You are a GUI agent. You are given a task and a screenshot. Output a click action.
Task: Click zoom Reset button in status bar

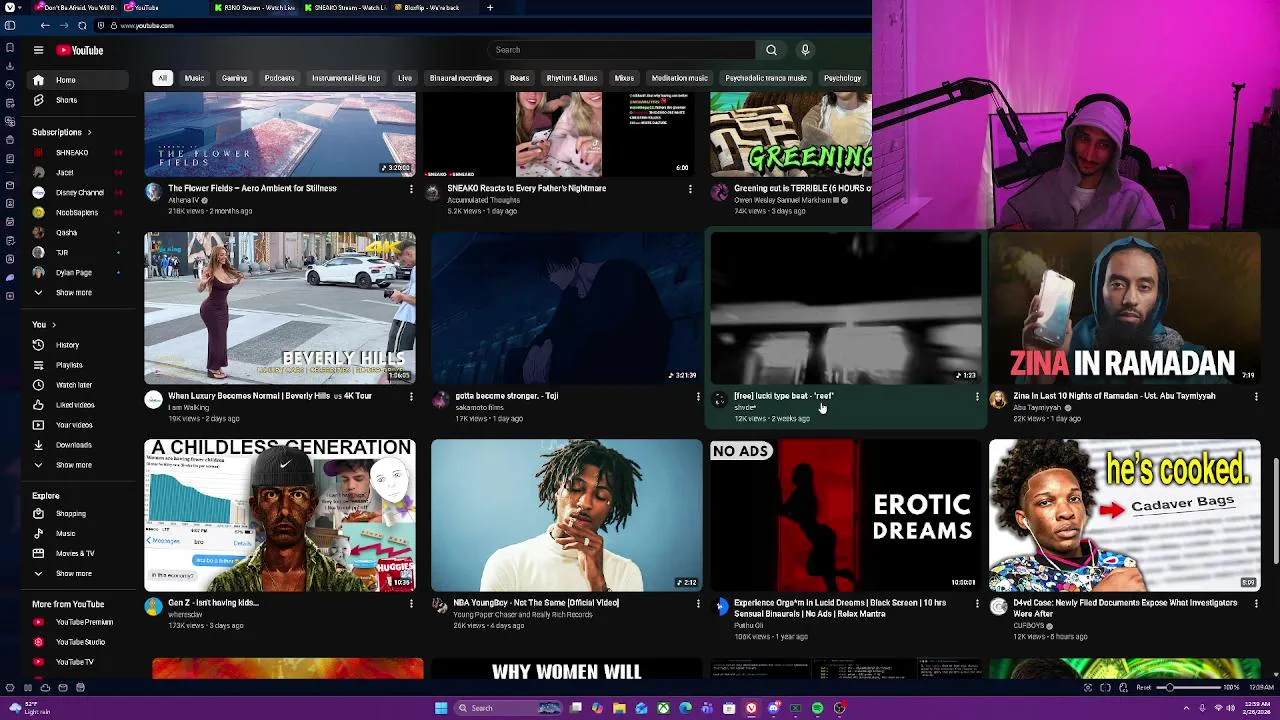[x=1143, y=687]
